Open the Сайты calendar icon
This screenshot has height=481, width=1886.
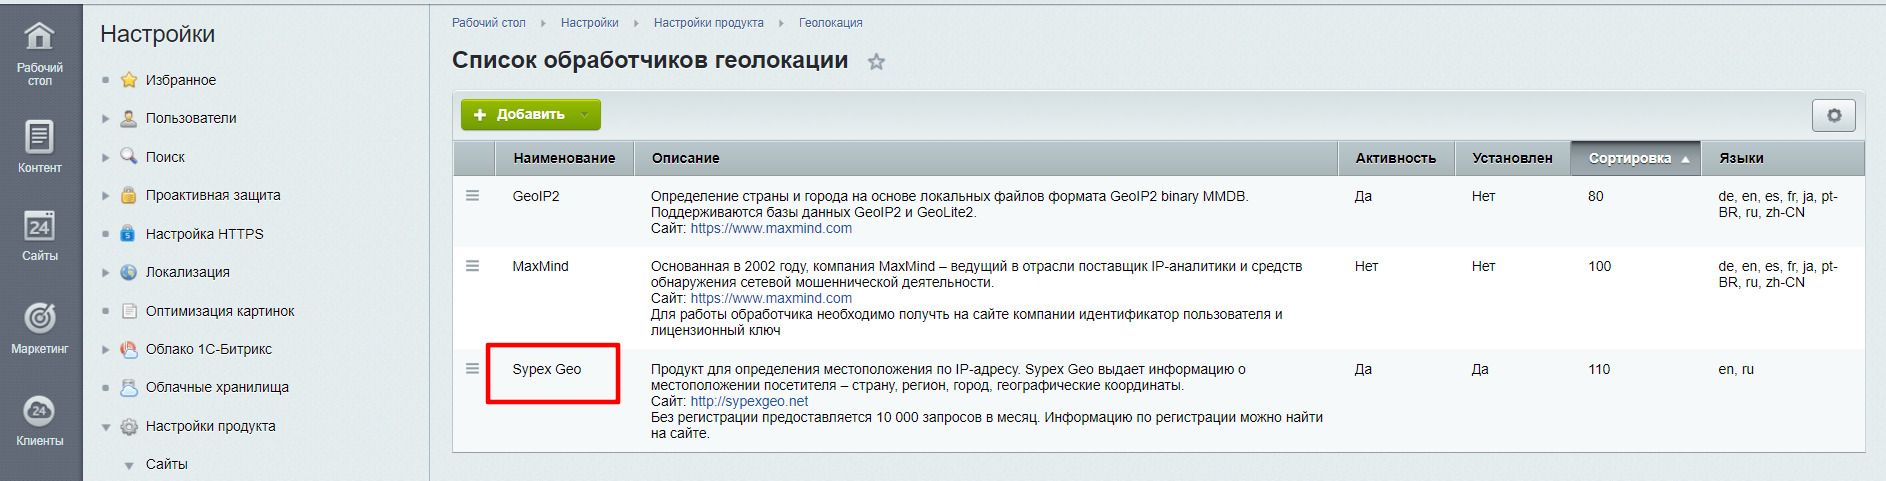coord(39,226)
